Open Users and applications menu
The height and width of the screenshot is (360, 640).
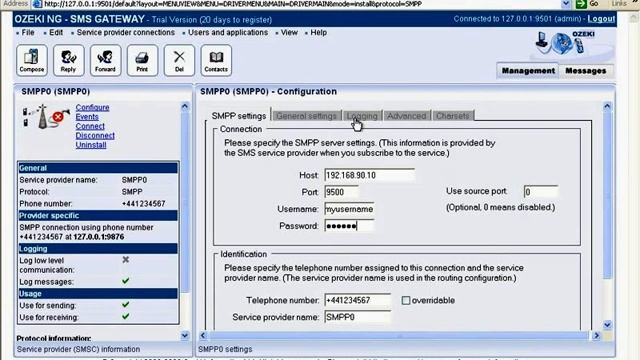click(x=228, y=32)
